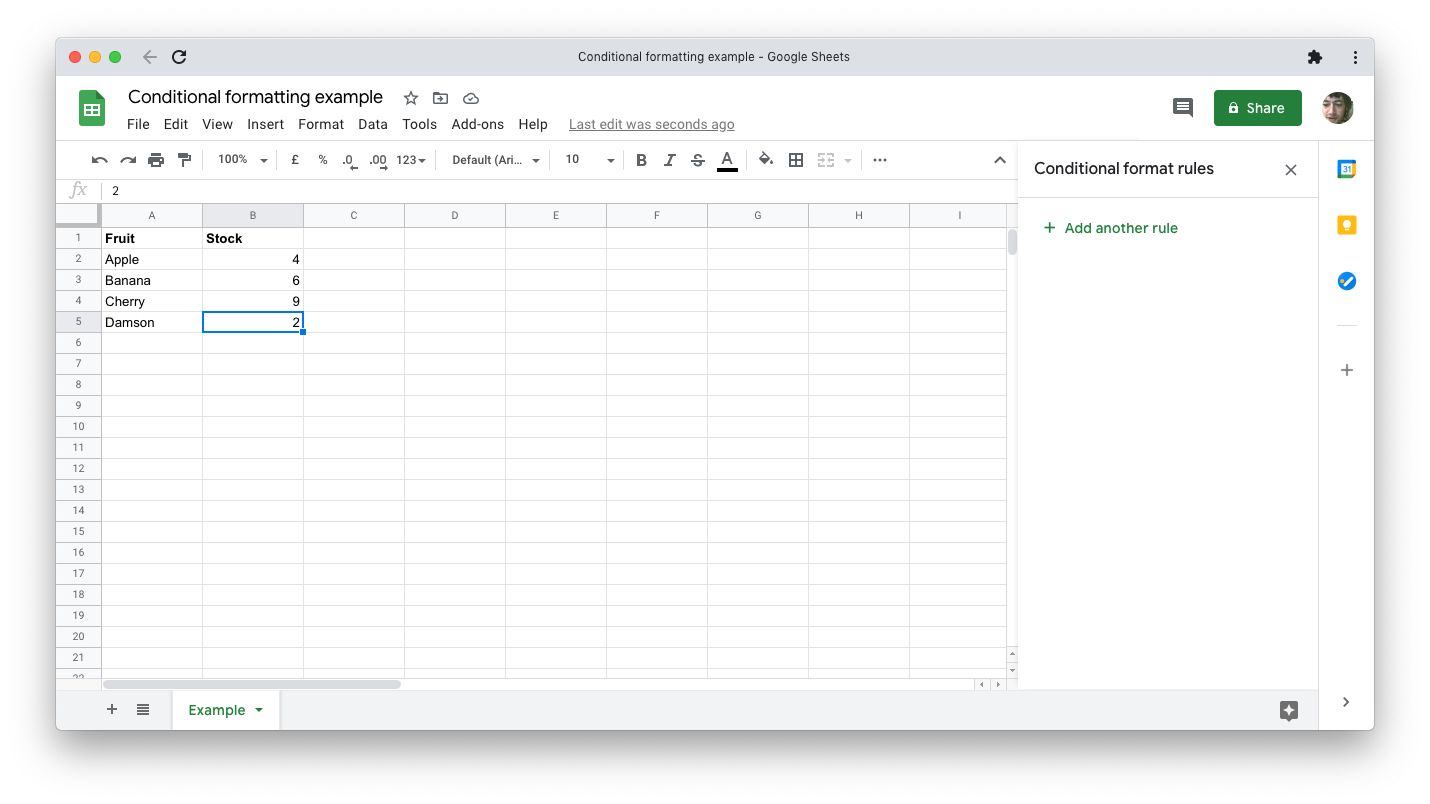1430x804 pixels.
Task: Star this spreadsheet document
Action: pyautogui.click(x=410, y=98)
